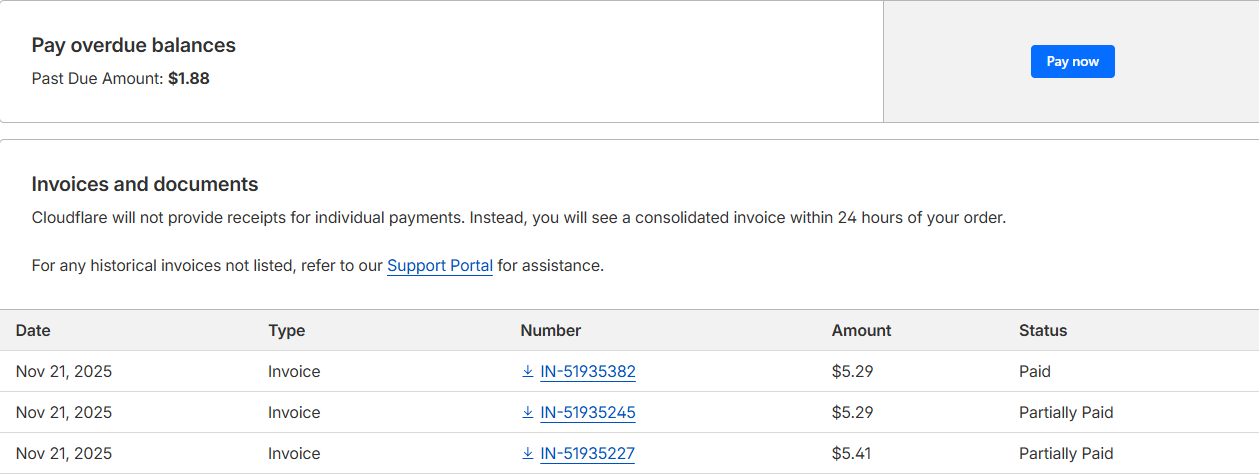This screenshot has width=1259, height=474.
Task: Click Partially Paid status for IN-51935245
Action: (1066, 413)
